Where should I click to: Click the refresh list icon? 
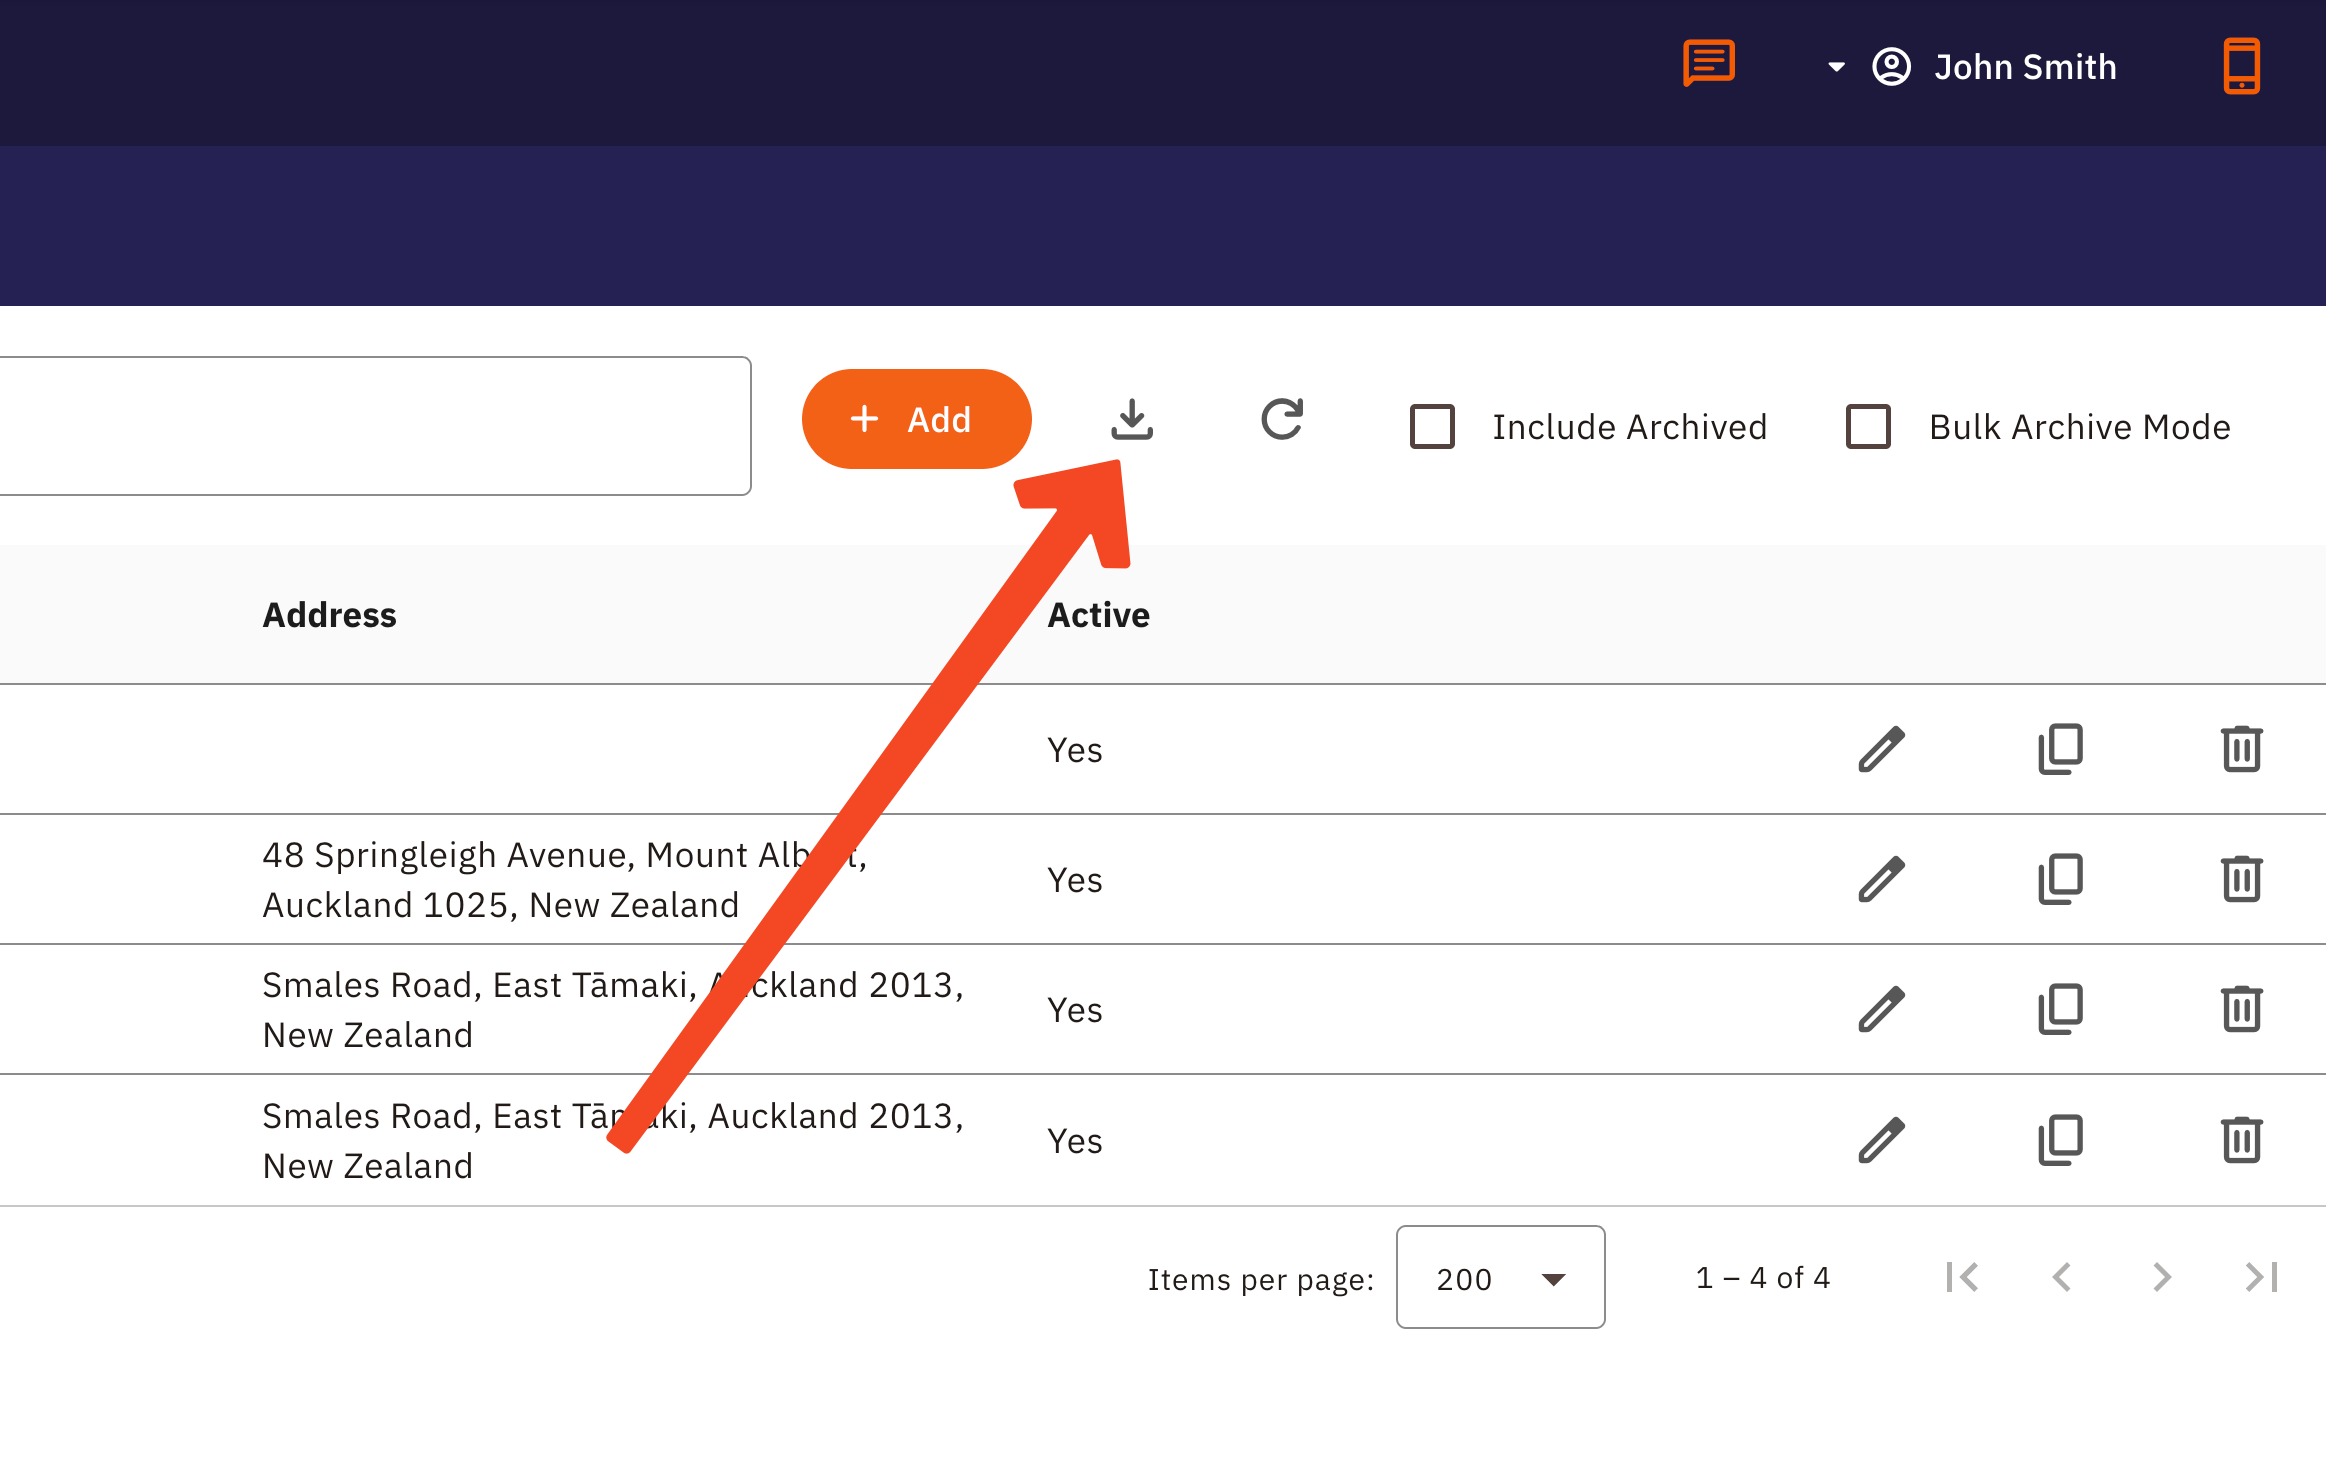tap(1282, 420)
